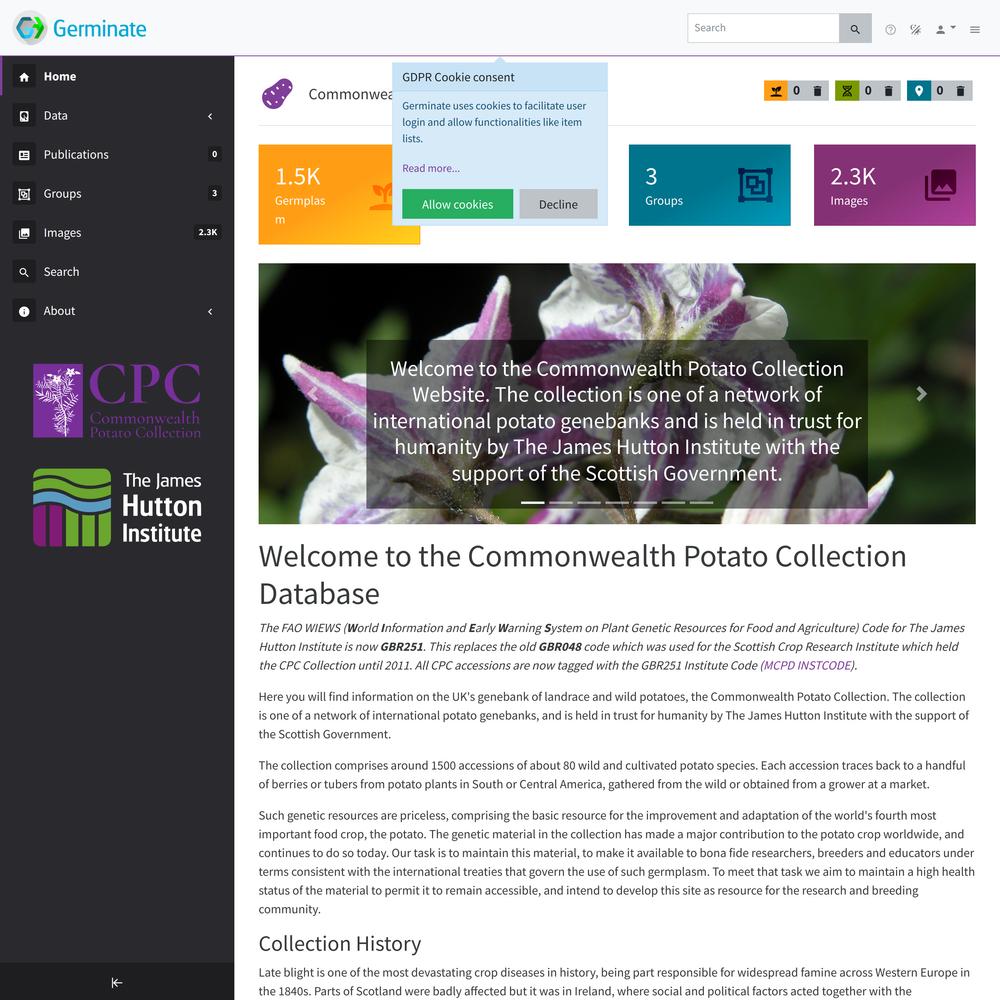Image resolution: width=1000 pixels, height=1000 pixels.
Task: Open the Images menu item
Action: point(117,233)
